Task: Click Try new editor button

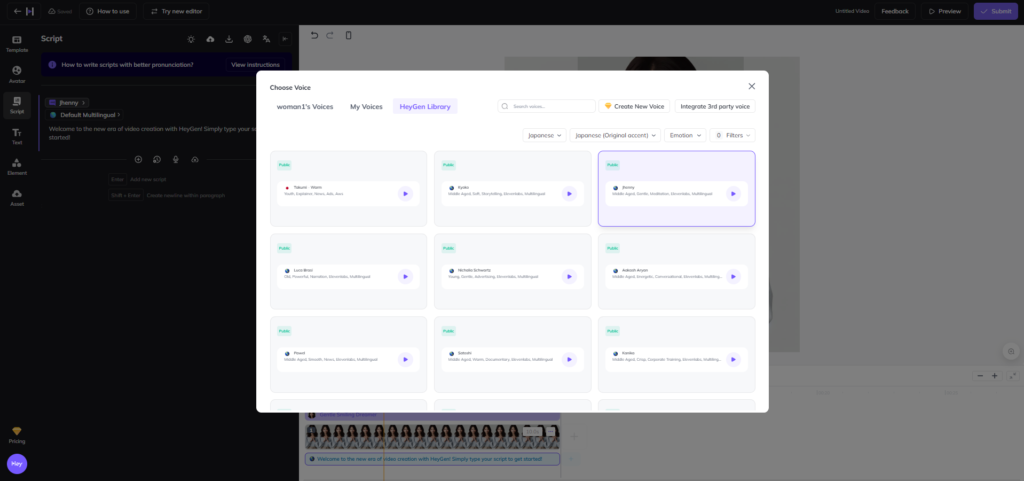Action: pyautogui.click(x=176, y=11)
